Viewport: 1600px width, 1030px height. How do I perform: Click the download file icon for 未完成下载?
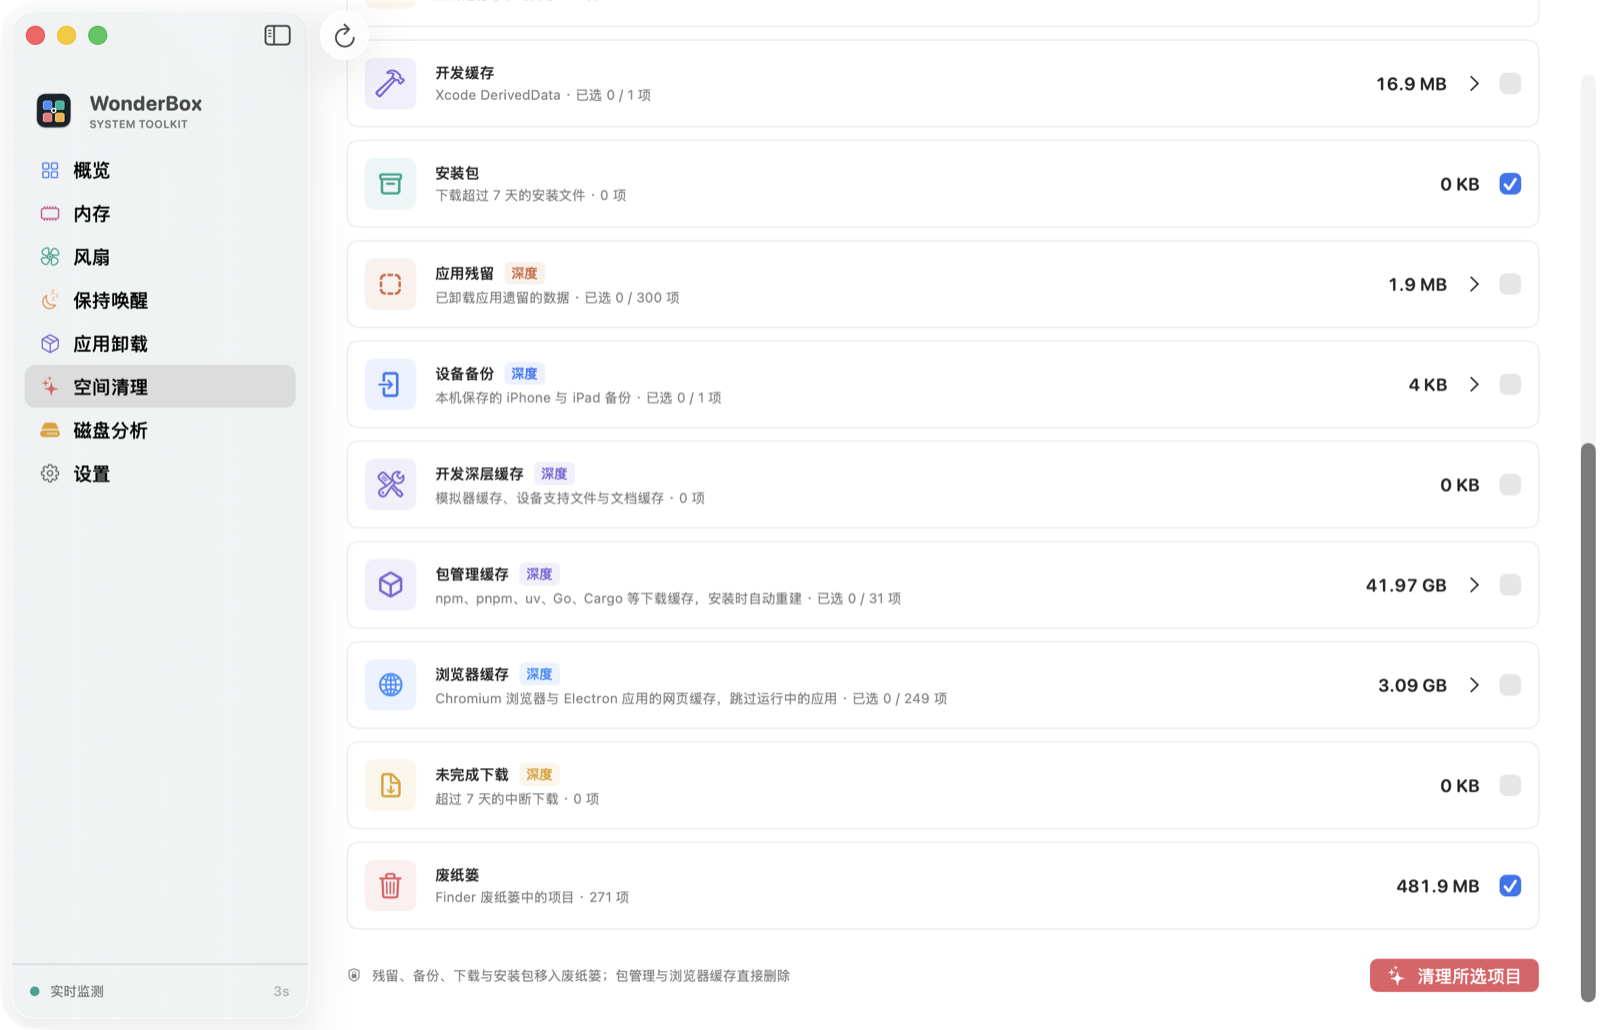tap(390, 785)
